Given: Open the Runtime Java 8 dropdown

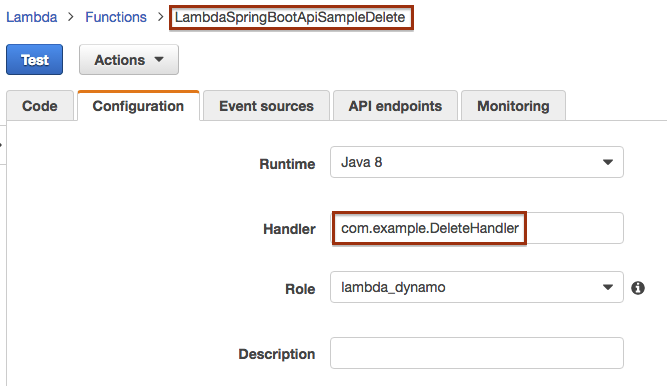Looking at the screenshot, I should [x=477, y=162].
